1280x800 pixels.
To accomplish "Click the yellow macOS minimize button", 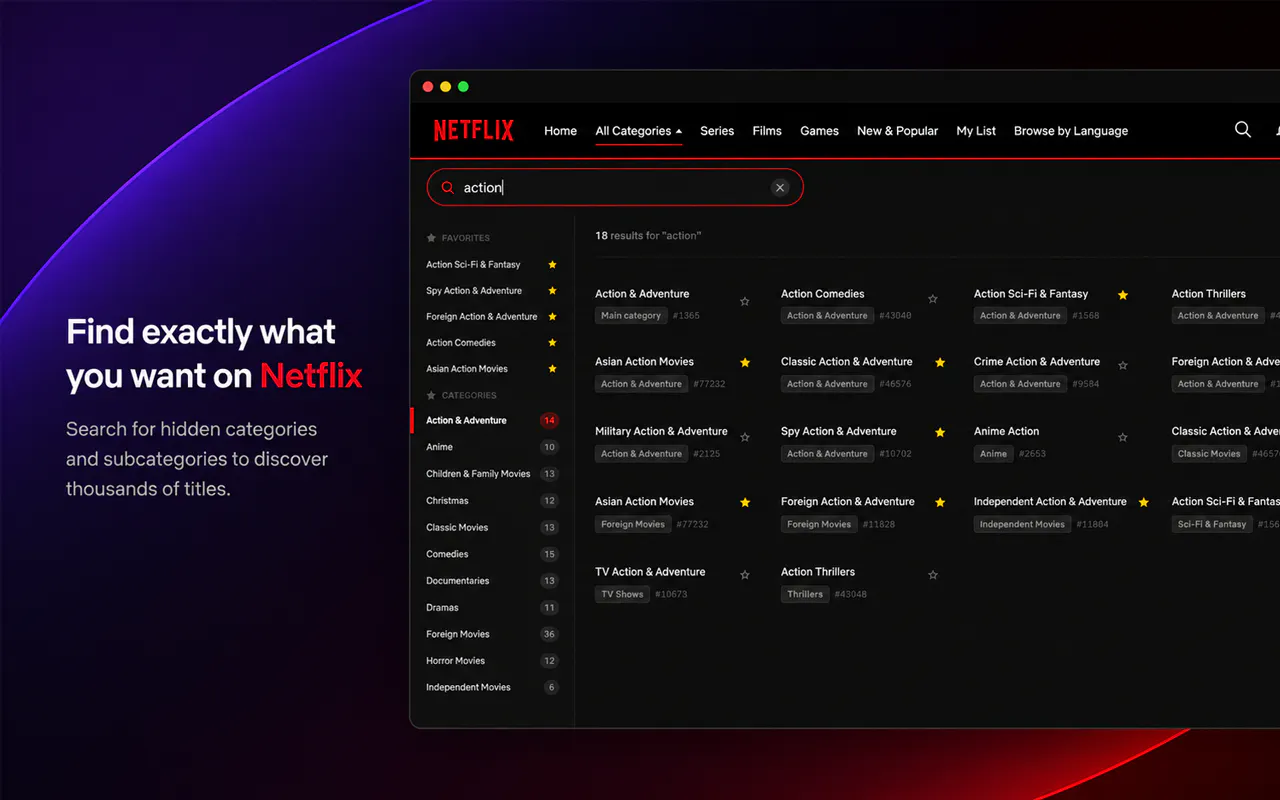I will coord(446,87).
